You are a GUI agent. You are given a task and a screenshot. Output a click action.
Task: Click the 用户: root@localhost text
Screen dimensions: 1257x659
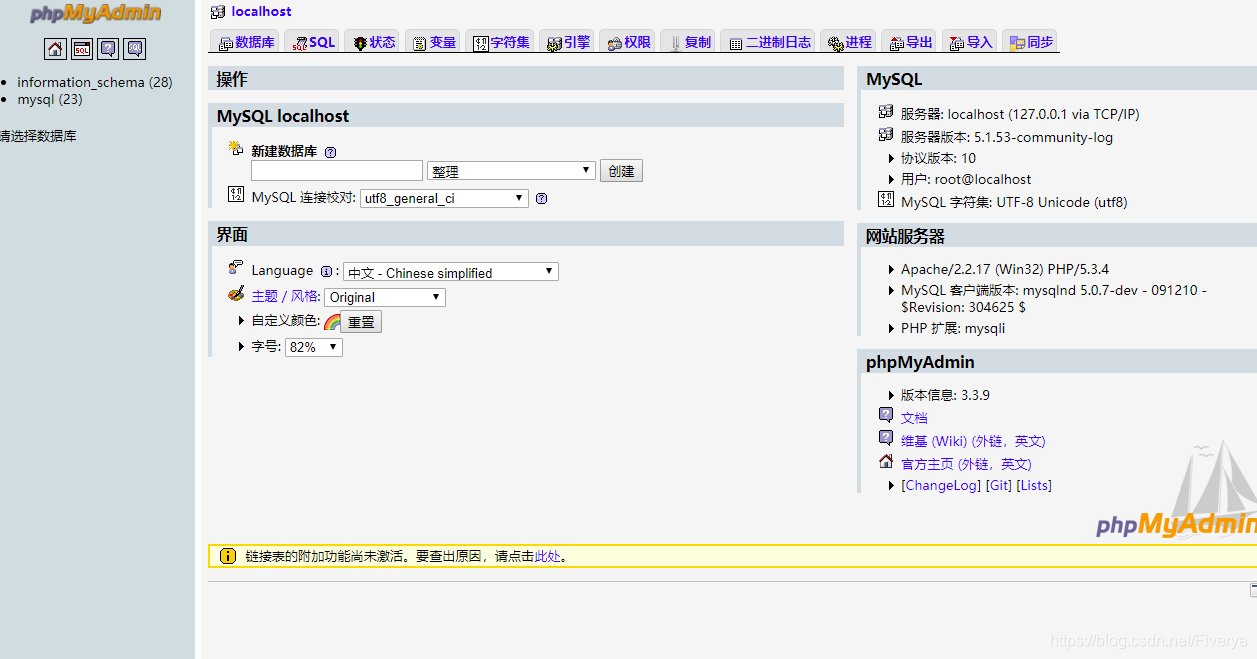click(x=966, y=179)
